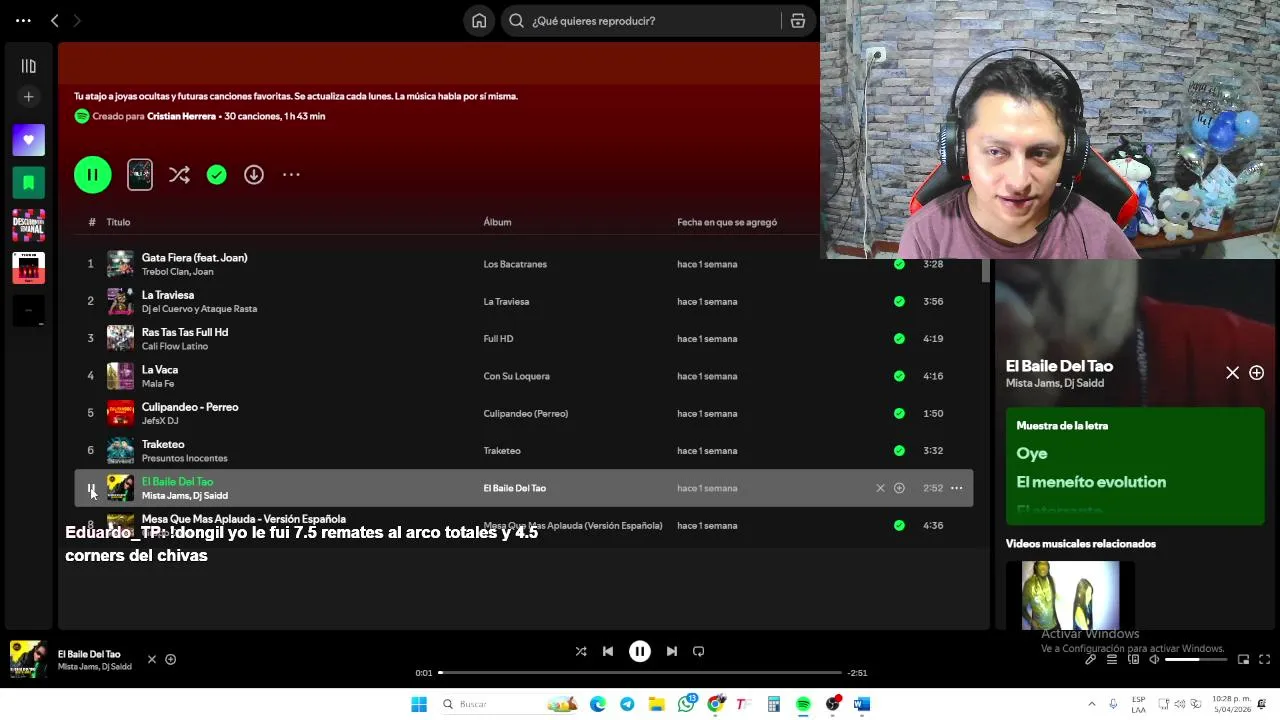This screenshot has width=1280, height=720.
Task: Collapse Your Library sidebar icon
Action: 28,66
